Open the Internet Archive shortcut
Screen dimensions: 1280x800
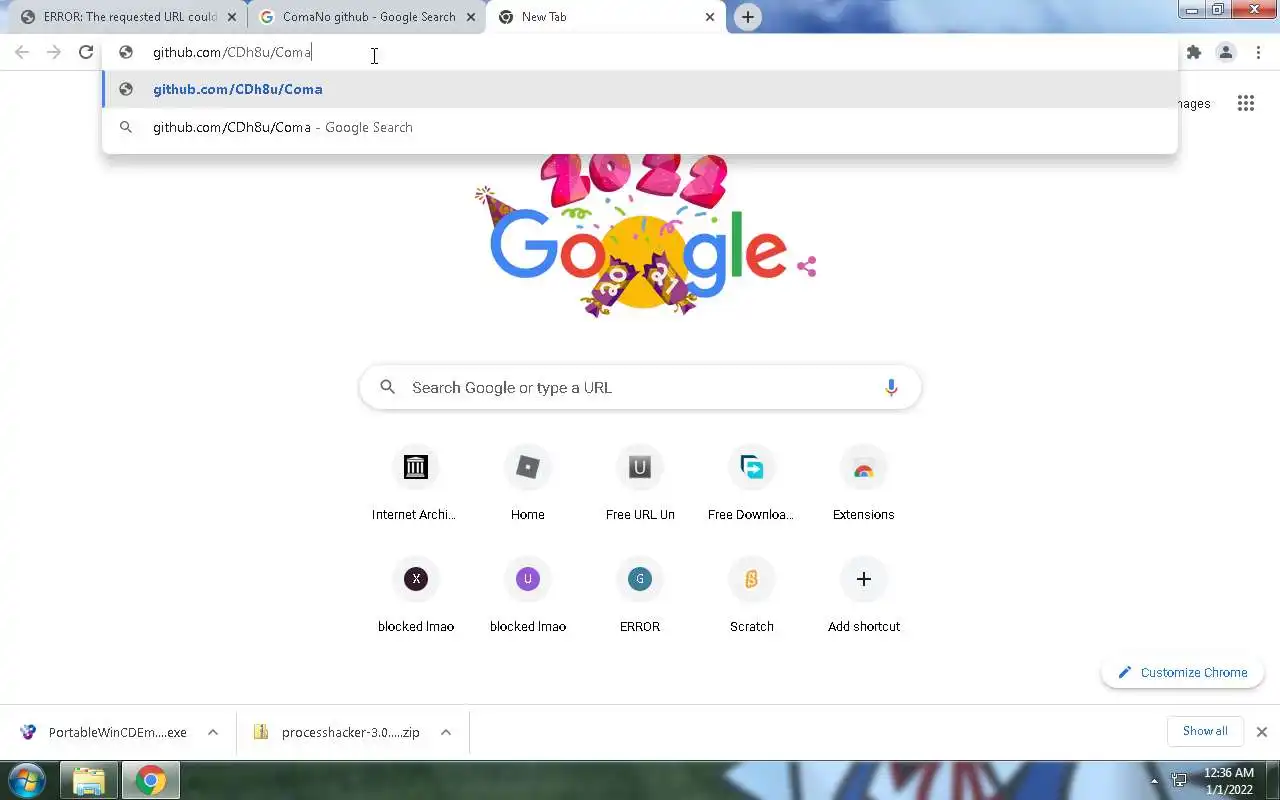[415, 485]
